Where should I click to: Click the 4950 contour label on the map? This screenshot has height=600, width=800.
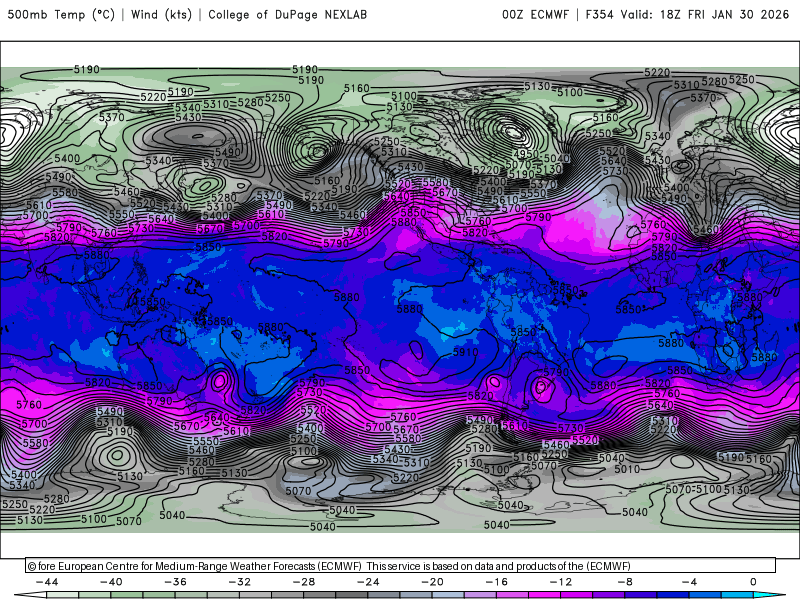526,154
